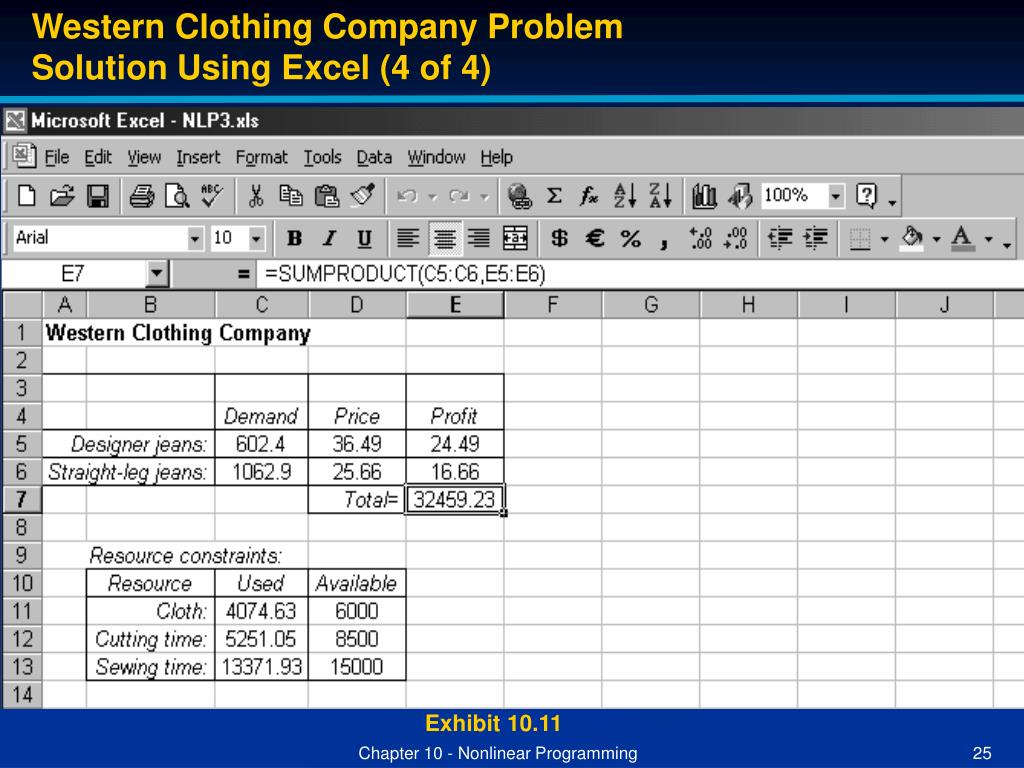Image resolution: width=1024 pixels, height=768 pixels.
Task: Sort ascending A to Z
Action: (625, 195)
